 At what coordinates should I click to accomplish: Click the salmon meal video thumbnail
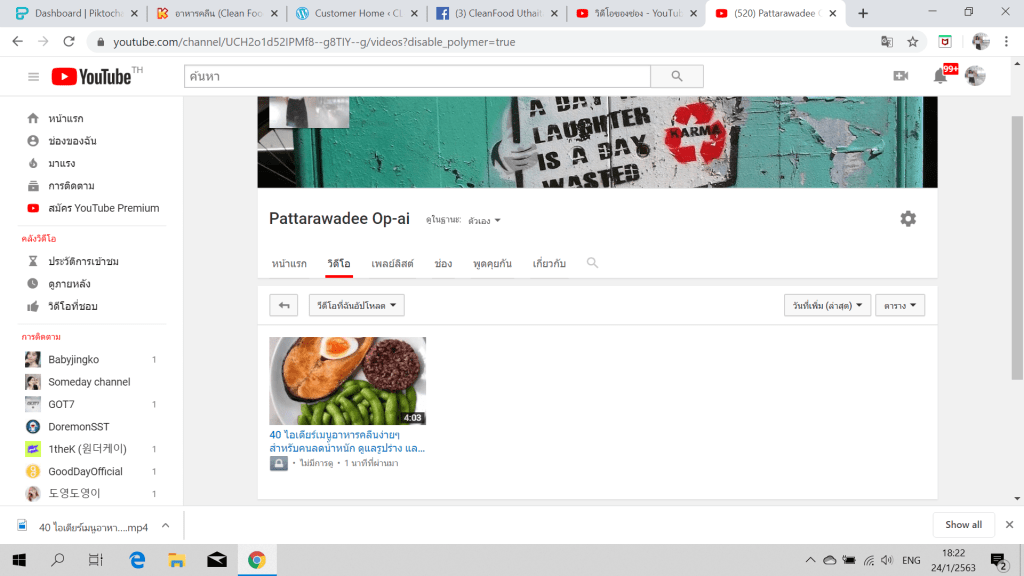(x=347, y=381)
